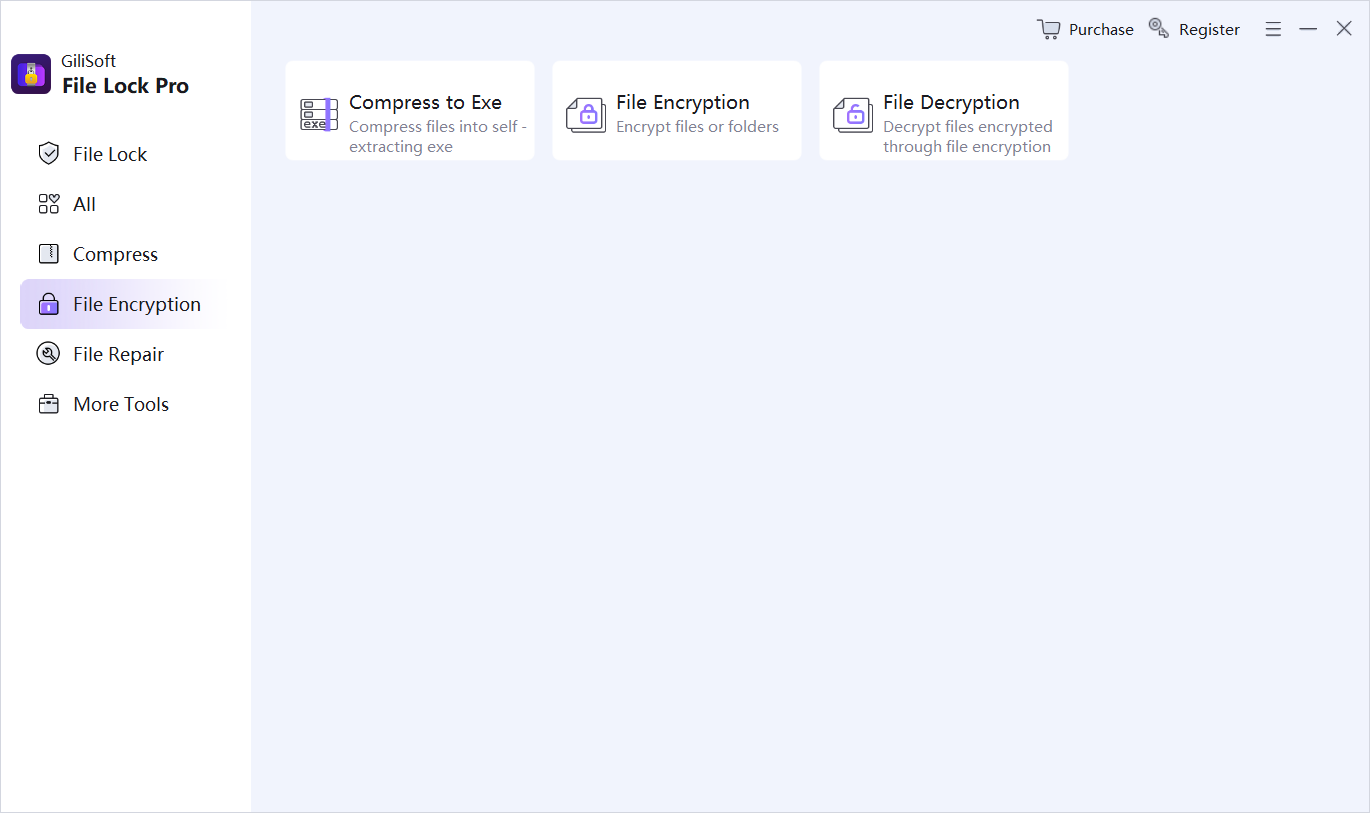Open the More Tools sidebar item
Viewport: 1370px width, 813px height.
[121, 404]
